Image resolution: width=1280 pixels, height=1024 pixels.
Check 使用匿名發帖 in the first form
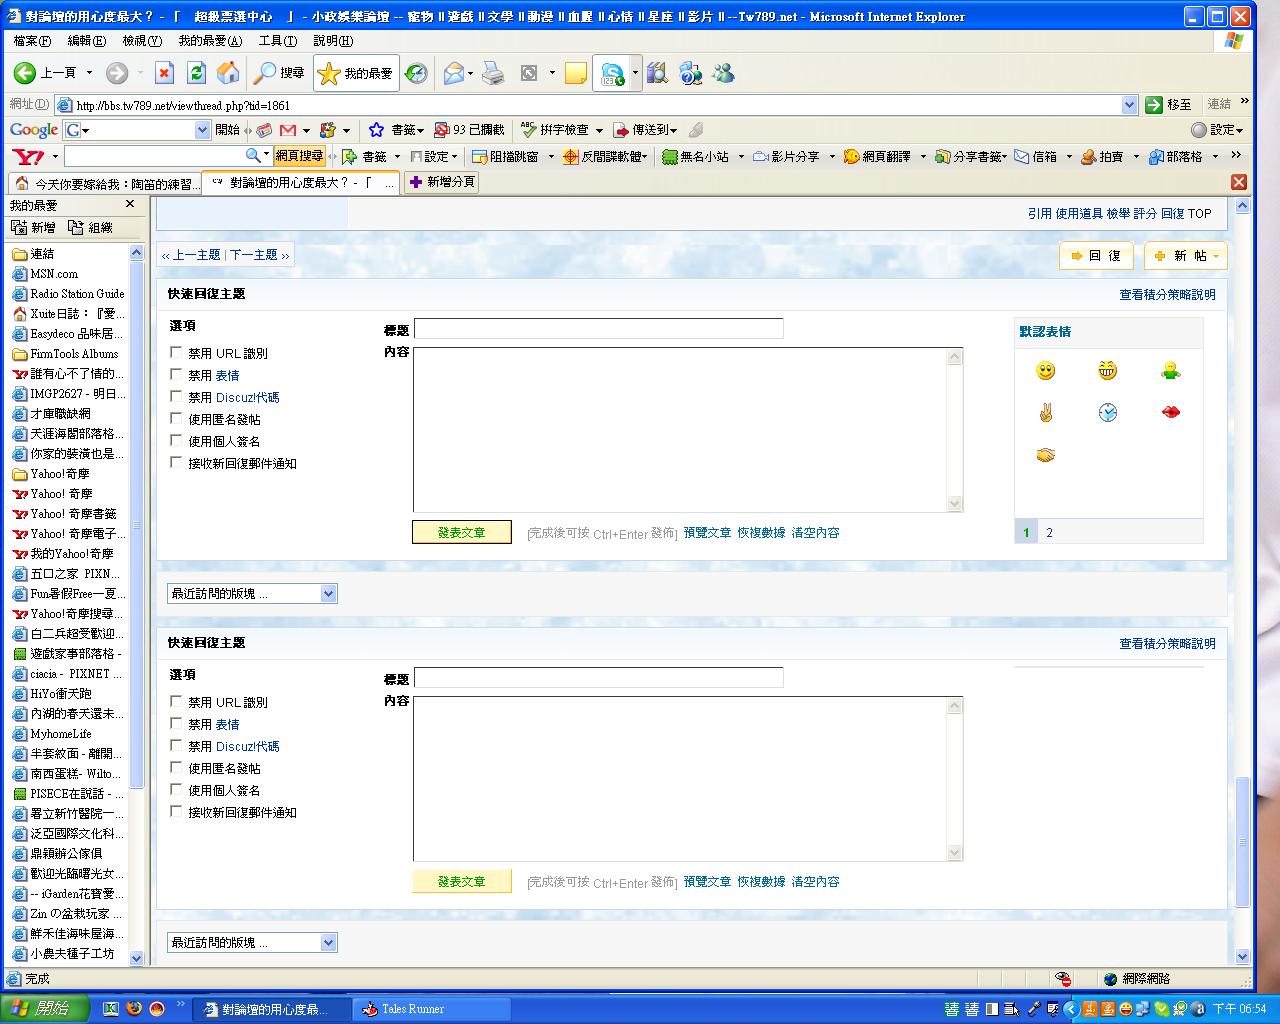coord(176,418)
